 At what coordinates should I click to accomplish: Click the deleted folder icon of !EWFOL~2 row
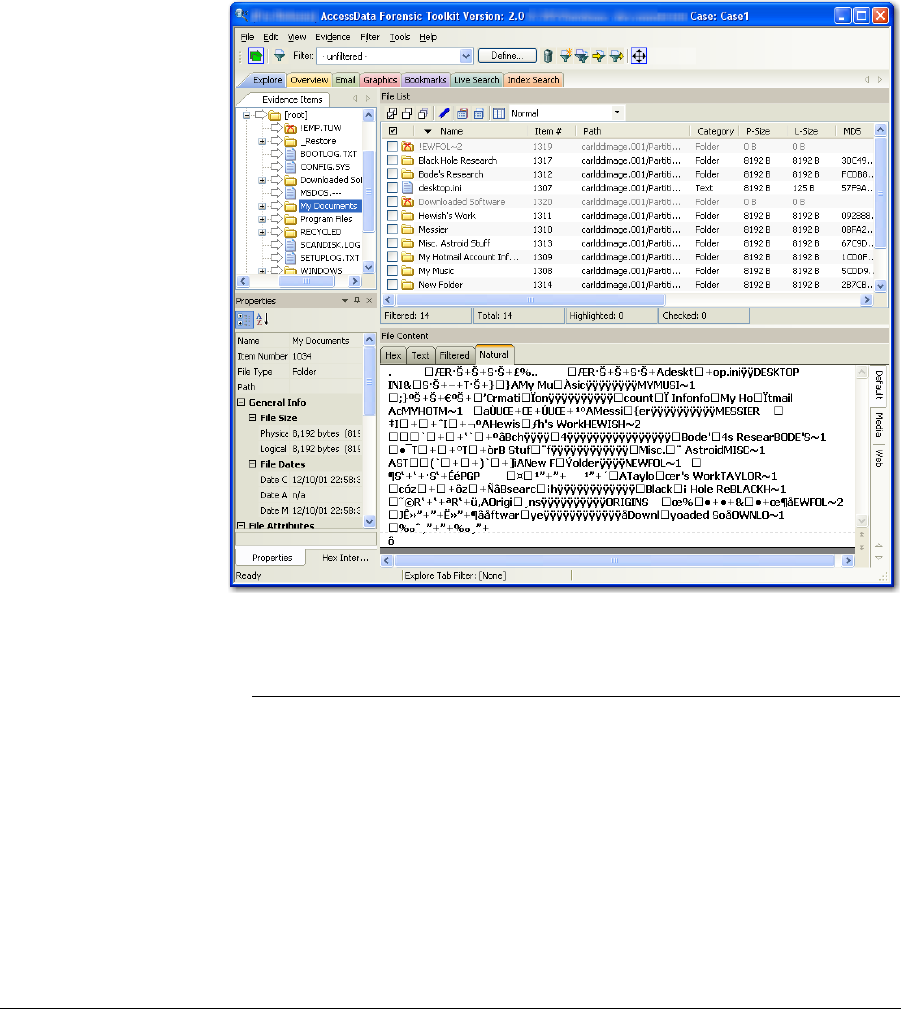click(x=407, y=147)
